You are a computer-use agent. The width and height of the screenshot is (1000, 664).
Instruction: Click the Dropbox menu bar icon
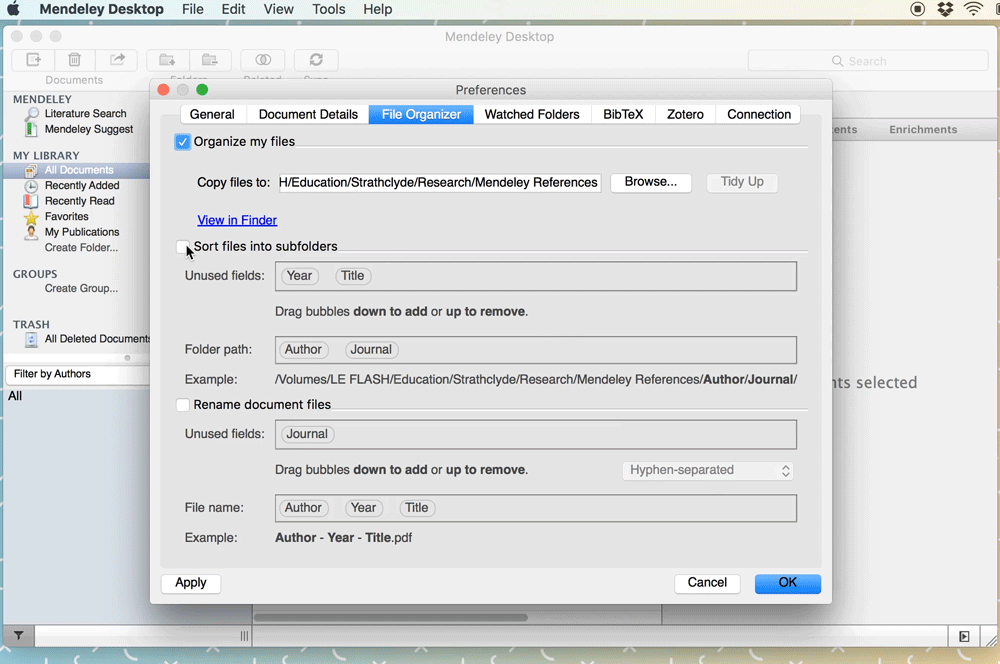coord(945,9)
